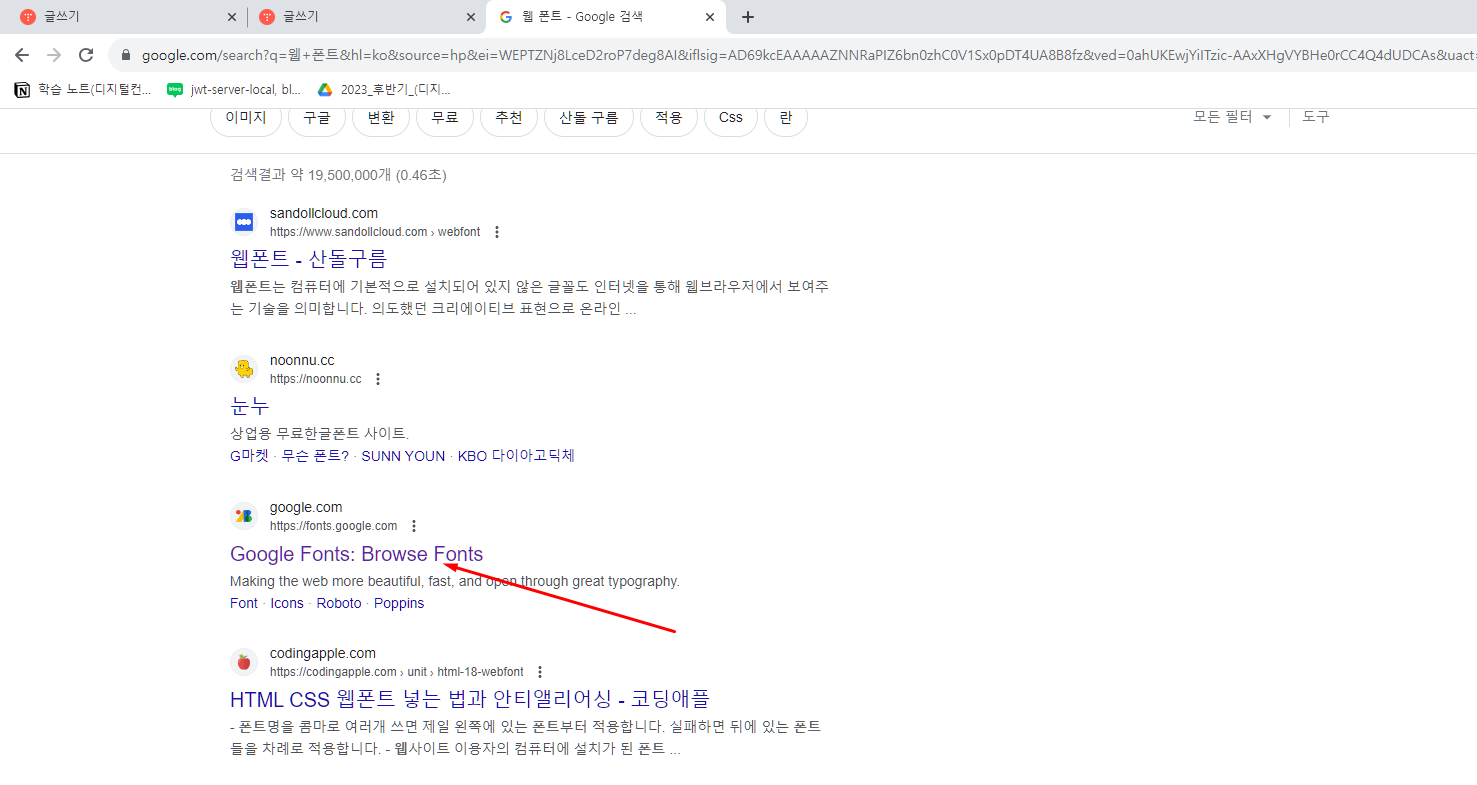Select the 란 filter chip

click(786, 118)
